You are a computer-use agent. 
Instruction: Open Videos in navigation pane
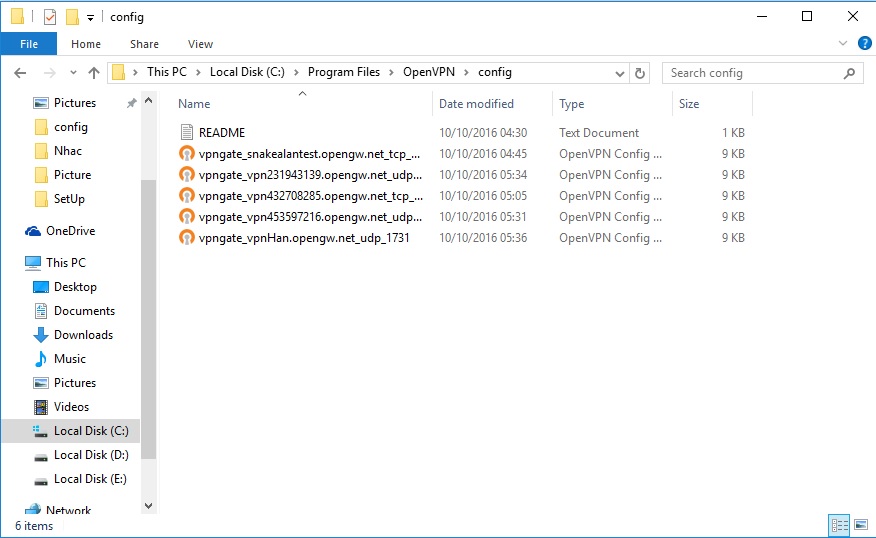61,407
